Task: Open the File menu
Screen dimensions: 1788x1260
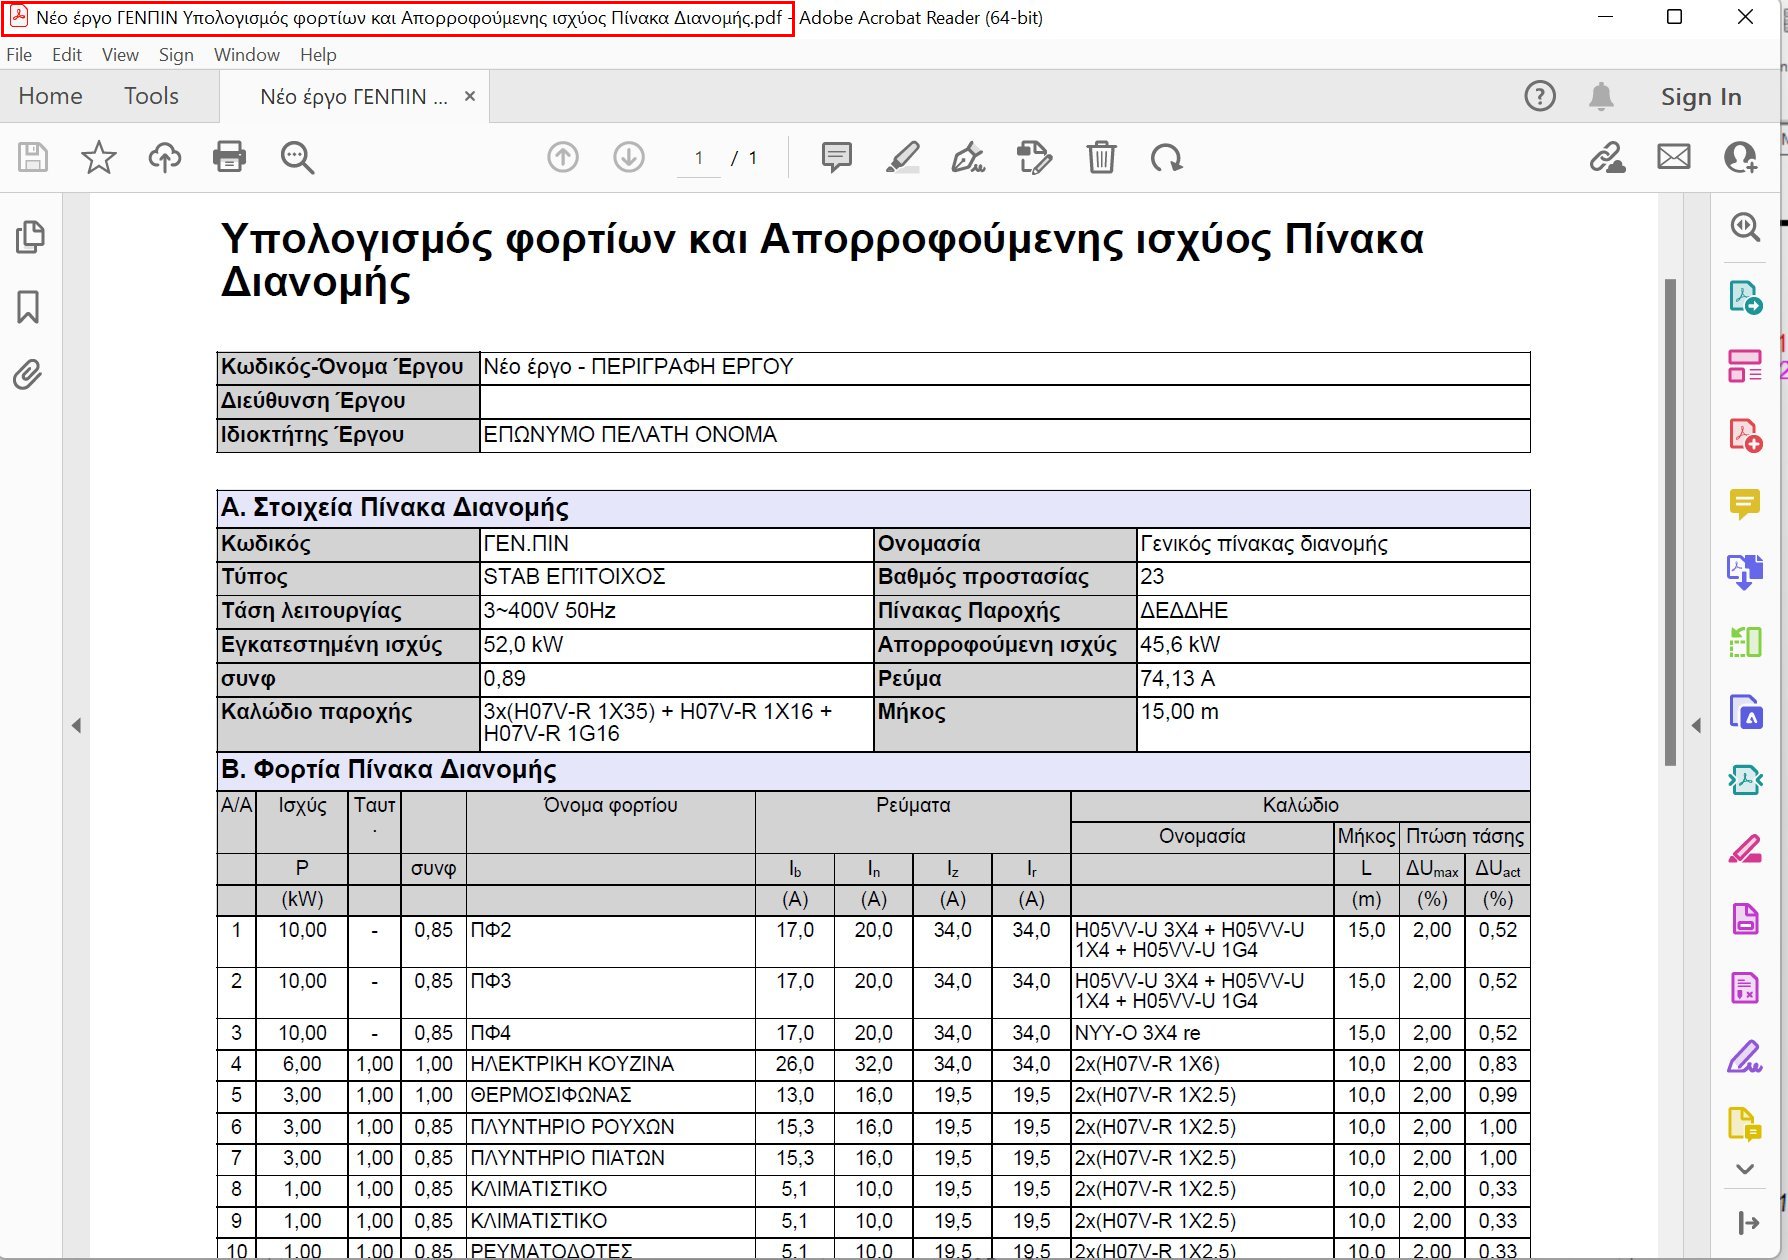Action: [19, 55]
